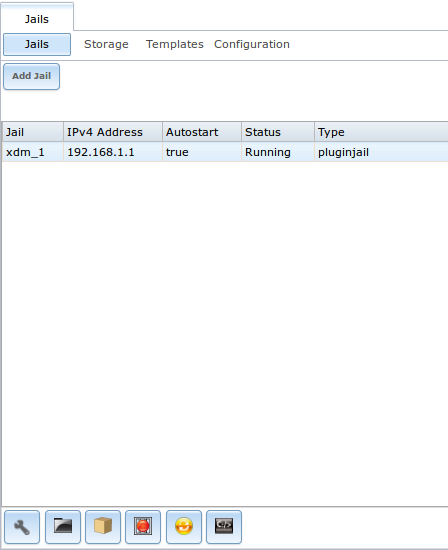Stop the jail with red button icon
The image size is (448, 550).
143,527
